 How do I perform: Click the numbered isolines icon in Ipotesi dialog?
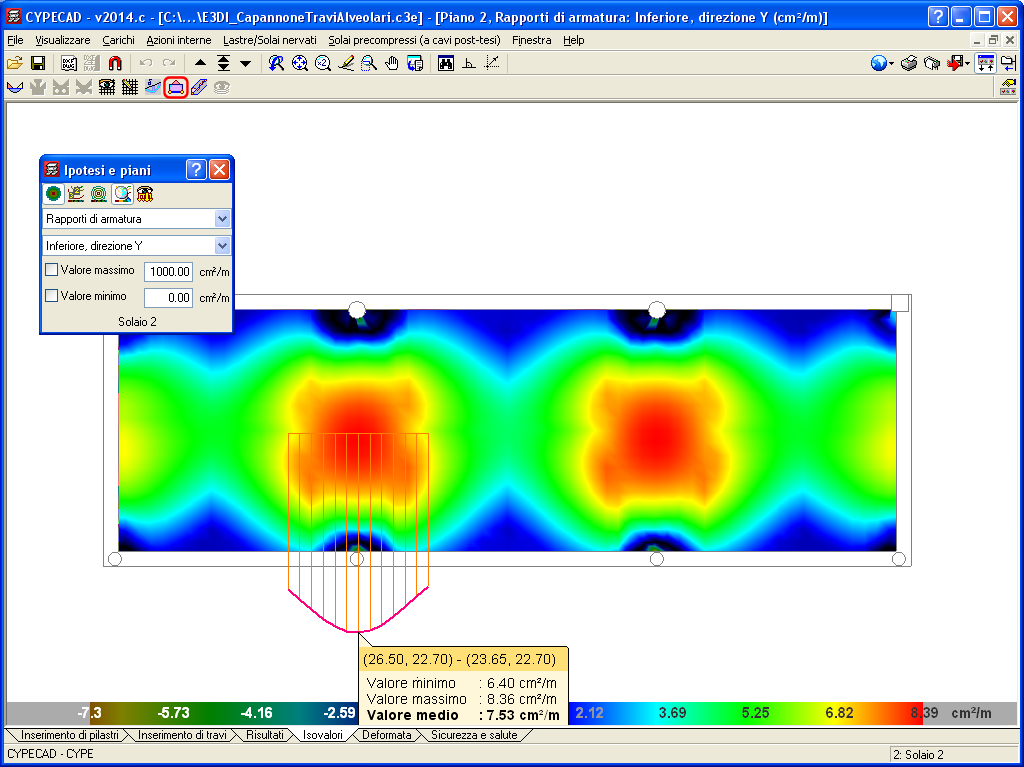pyautogui.click(x=76, y=193)
